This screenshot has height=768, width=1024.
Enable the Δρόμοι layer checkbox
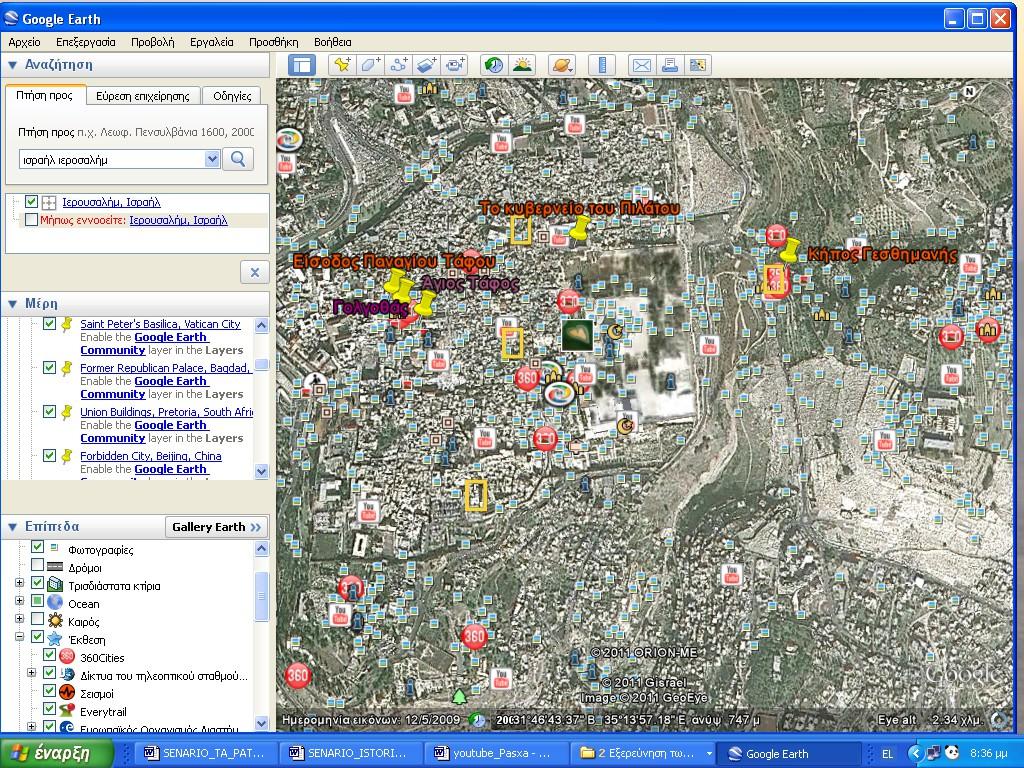[x=37, y=565]
